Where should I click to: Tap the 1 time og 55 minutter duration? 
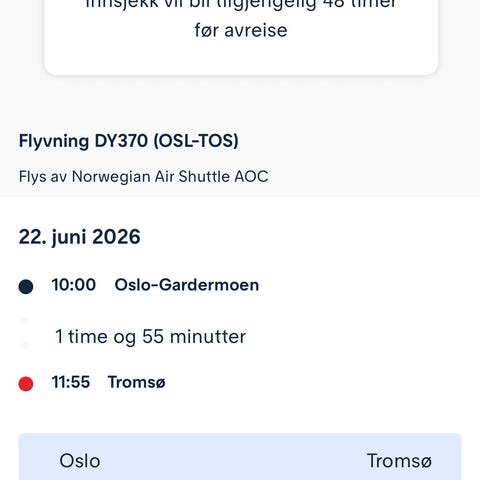[x=150, y=336]
